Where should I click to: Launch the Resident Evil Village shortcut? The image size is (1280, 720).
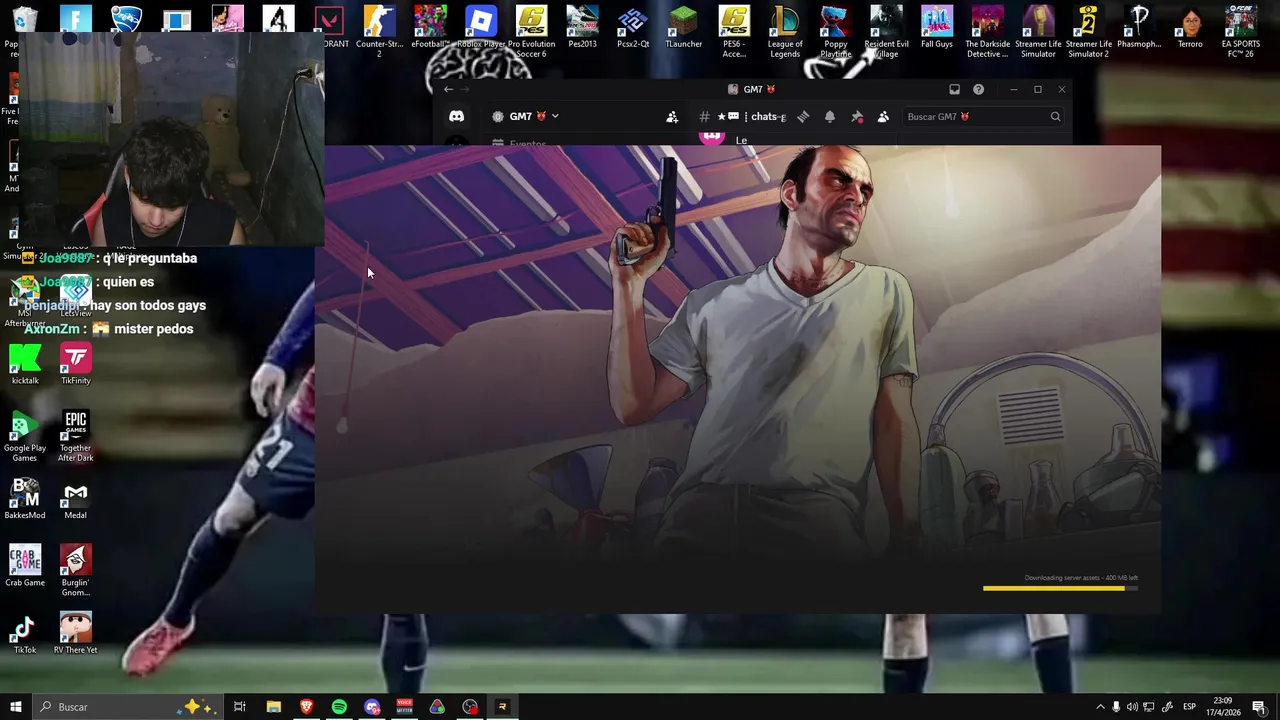(x=886, y=30)
